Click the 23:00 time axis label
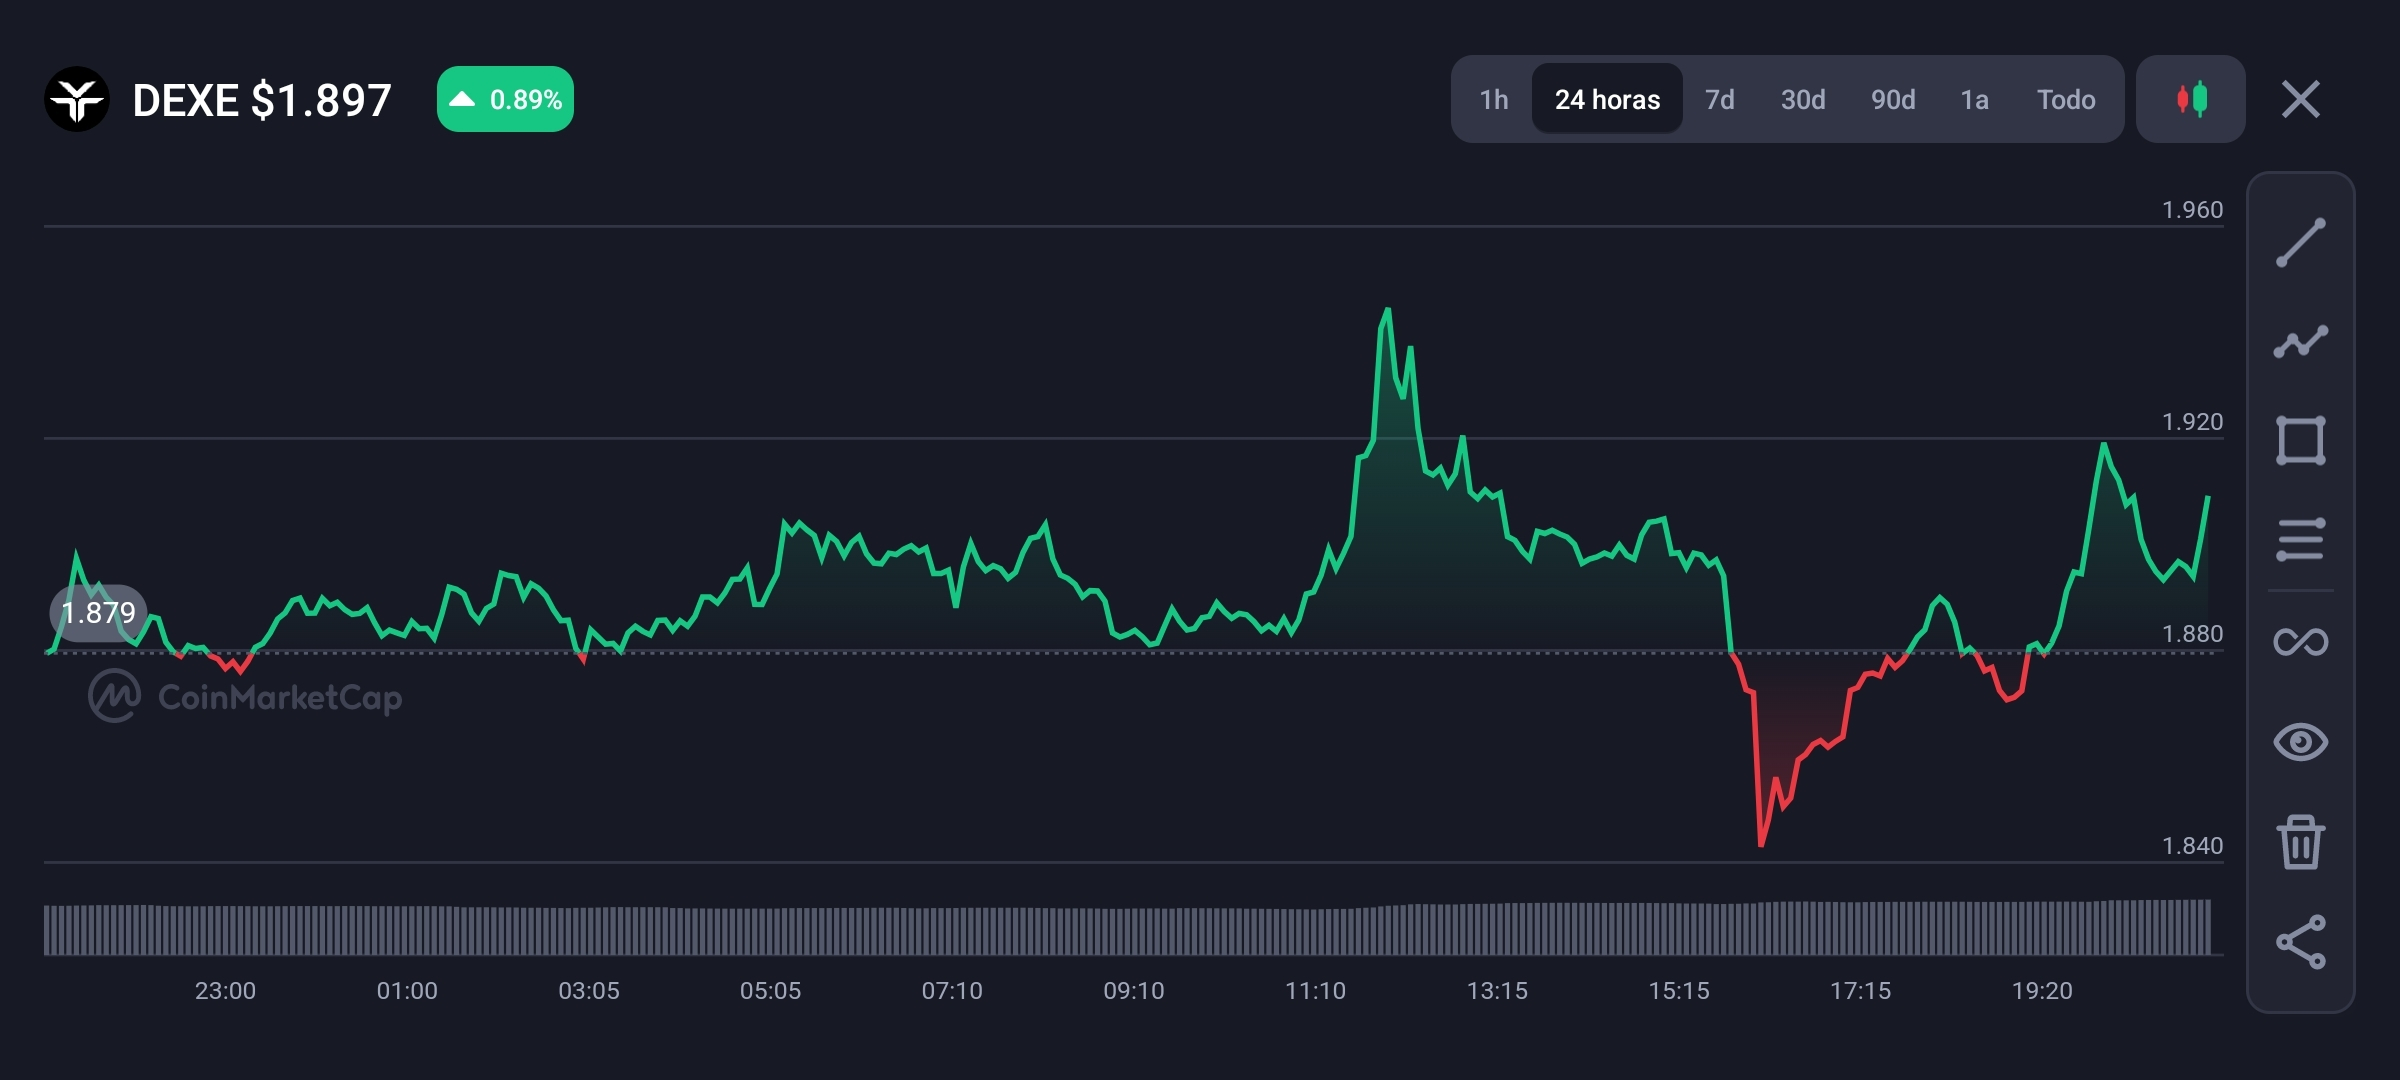Screen dimensions: 2400x1080 pyautogui.click(x=225, y=991)
